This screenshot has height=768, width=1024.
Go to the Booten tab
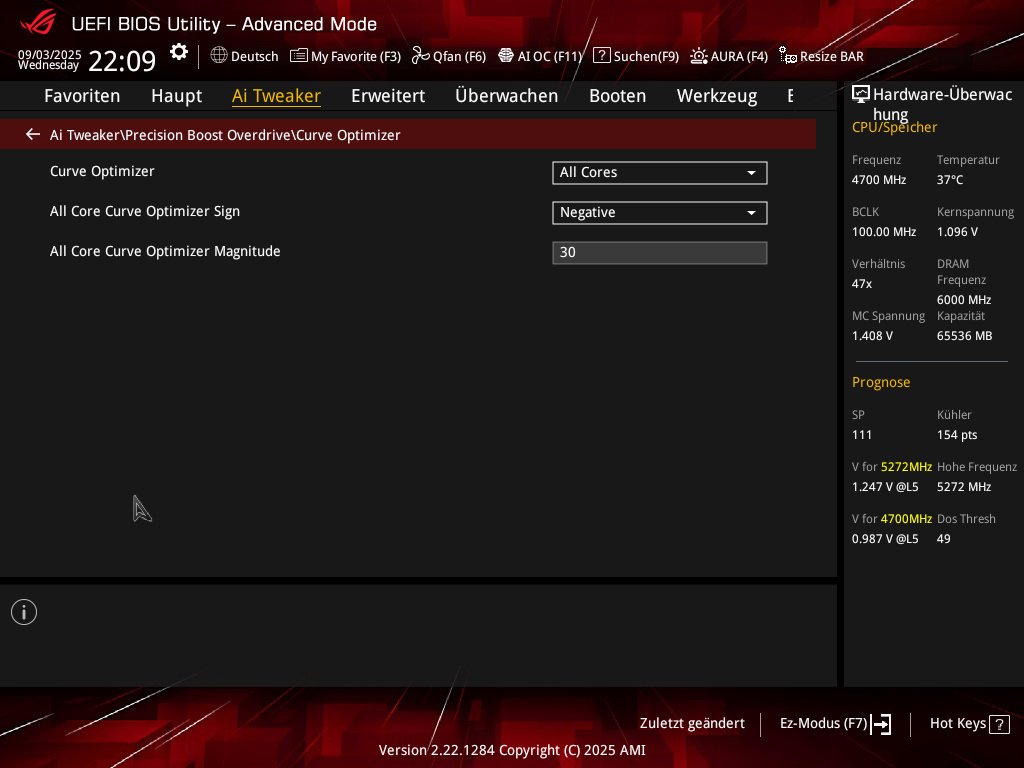click(618, 96)
